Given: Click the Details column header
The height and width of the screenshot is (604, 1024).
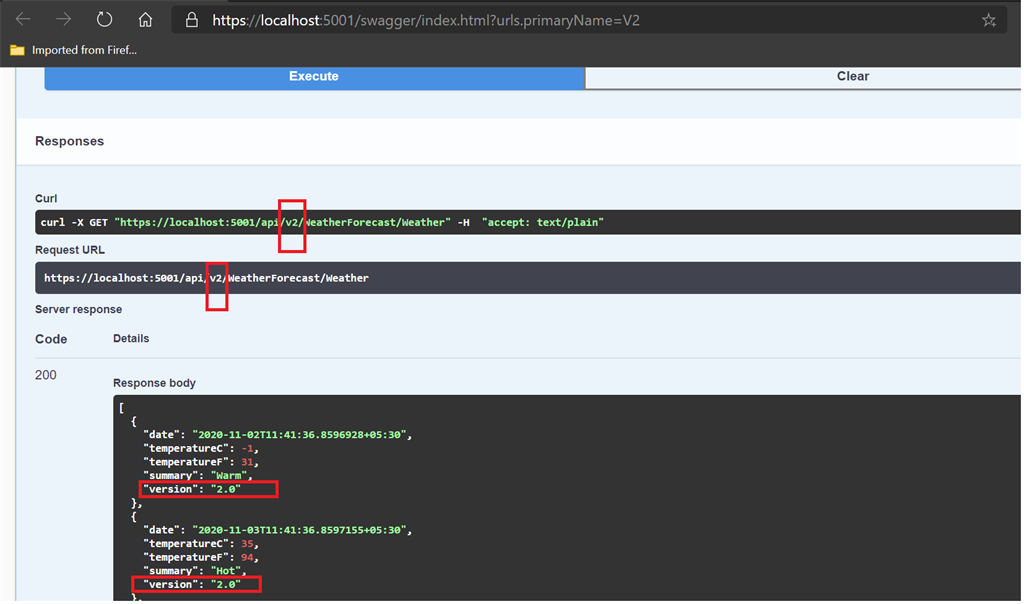Looking at the screenshot, I should (x=131, y=338).
